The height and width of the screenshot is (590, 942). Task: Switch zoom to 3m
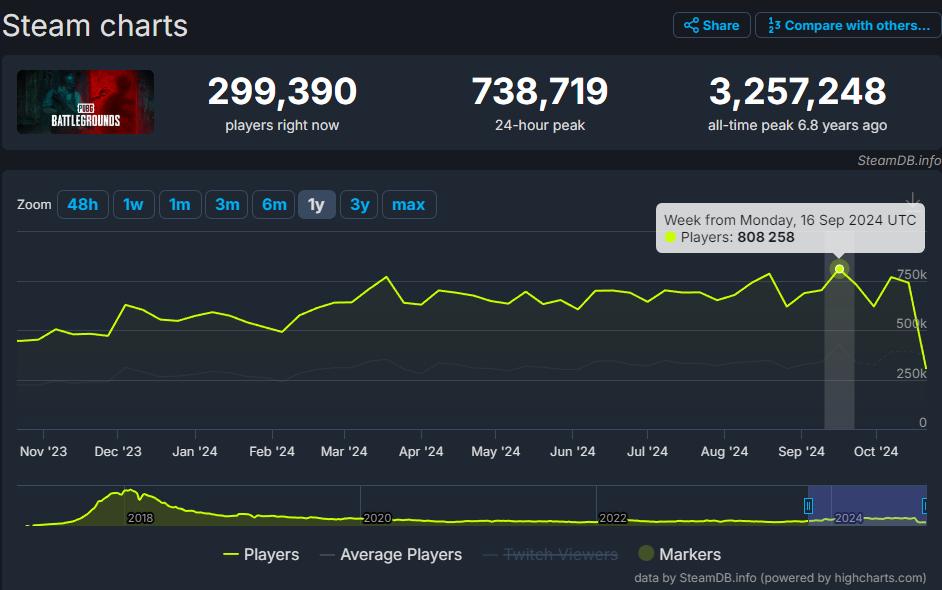tap(227, 205)
